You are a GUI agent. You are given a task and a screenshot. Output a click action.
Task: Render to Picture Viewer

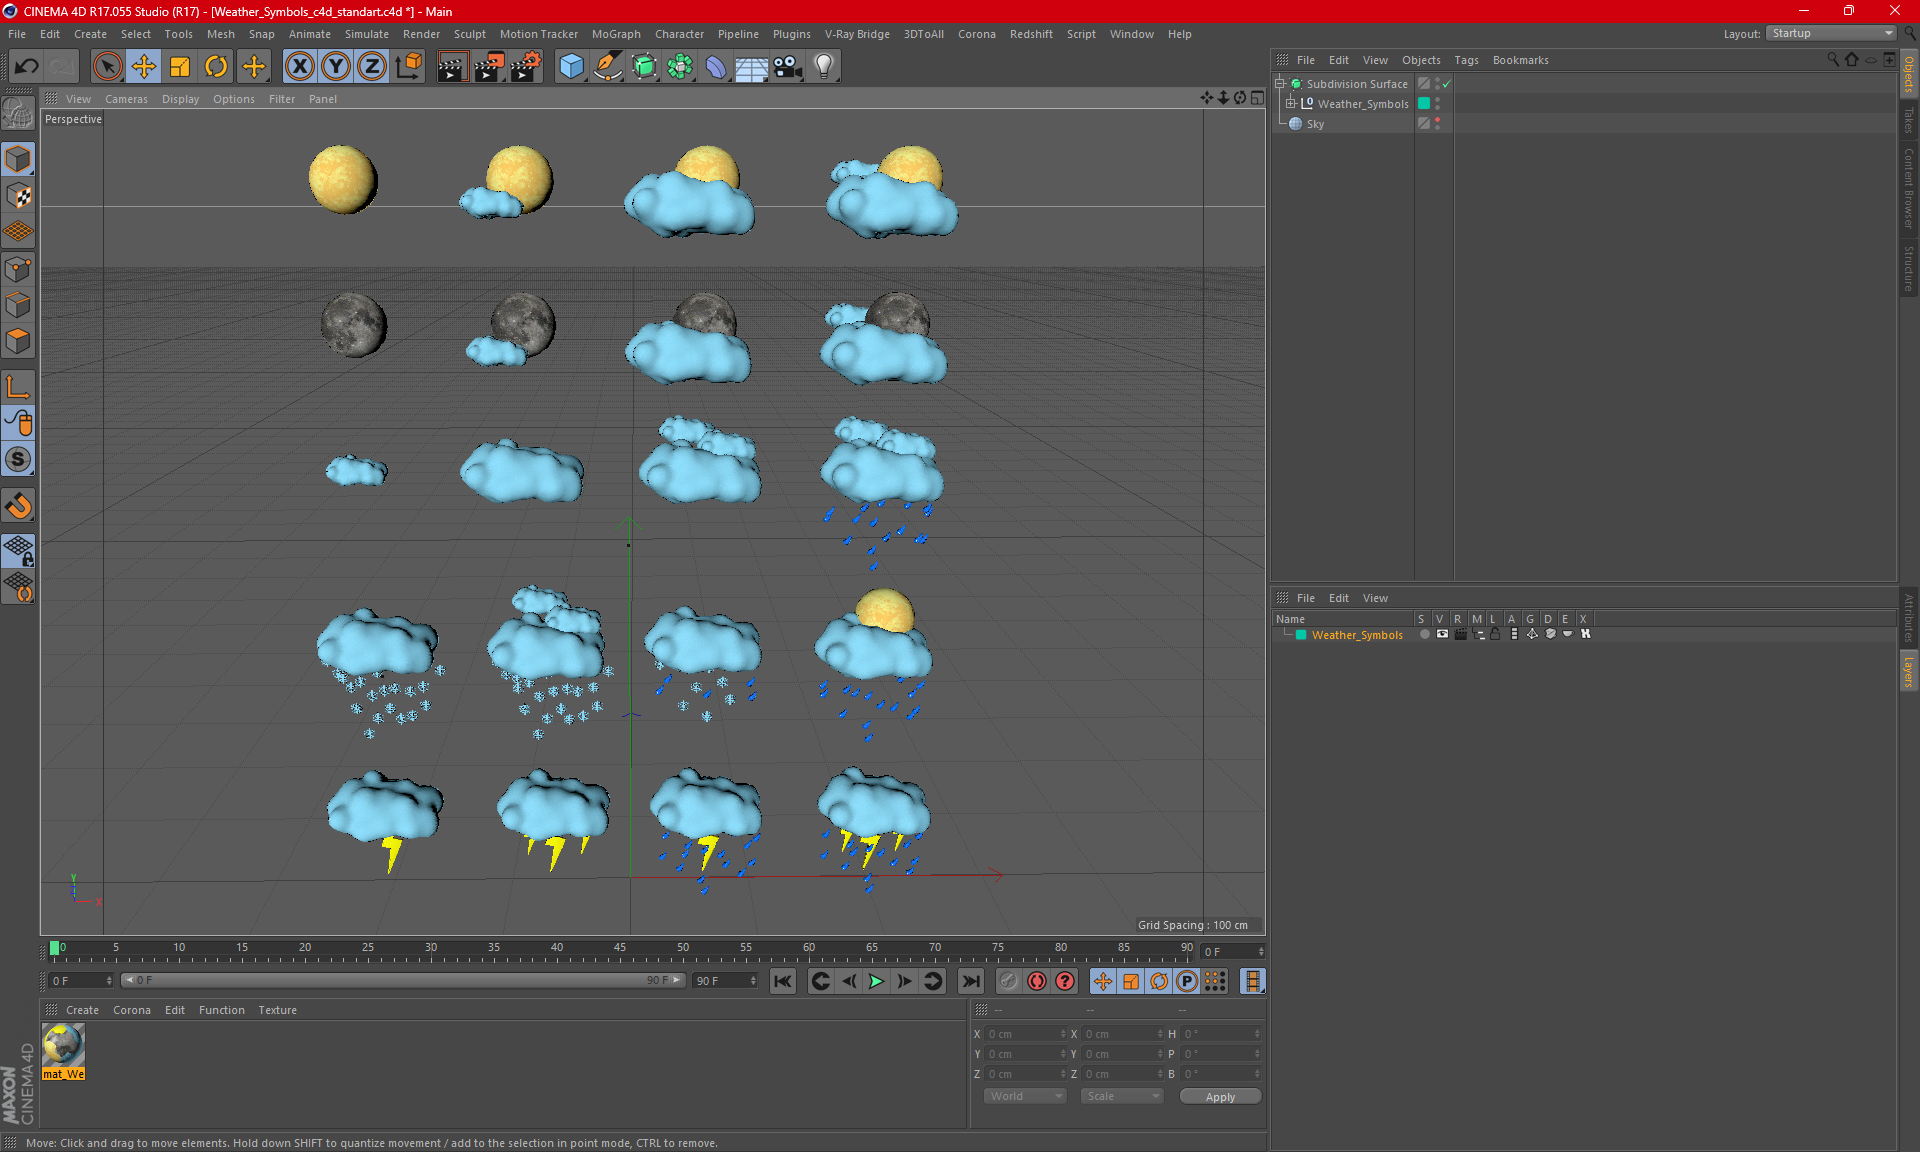coord(489,66)
